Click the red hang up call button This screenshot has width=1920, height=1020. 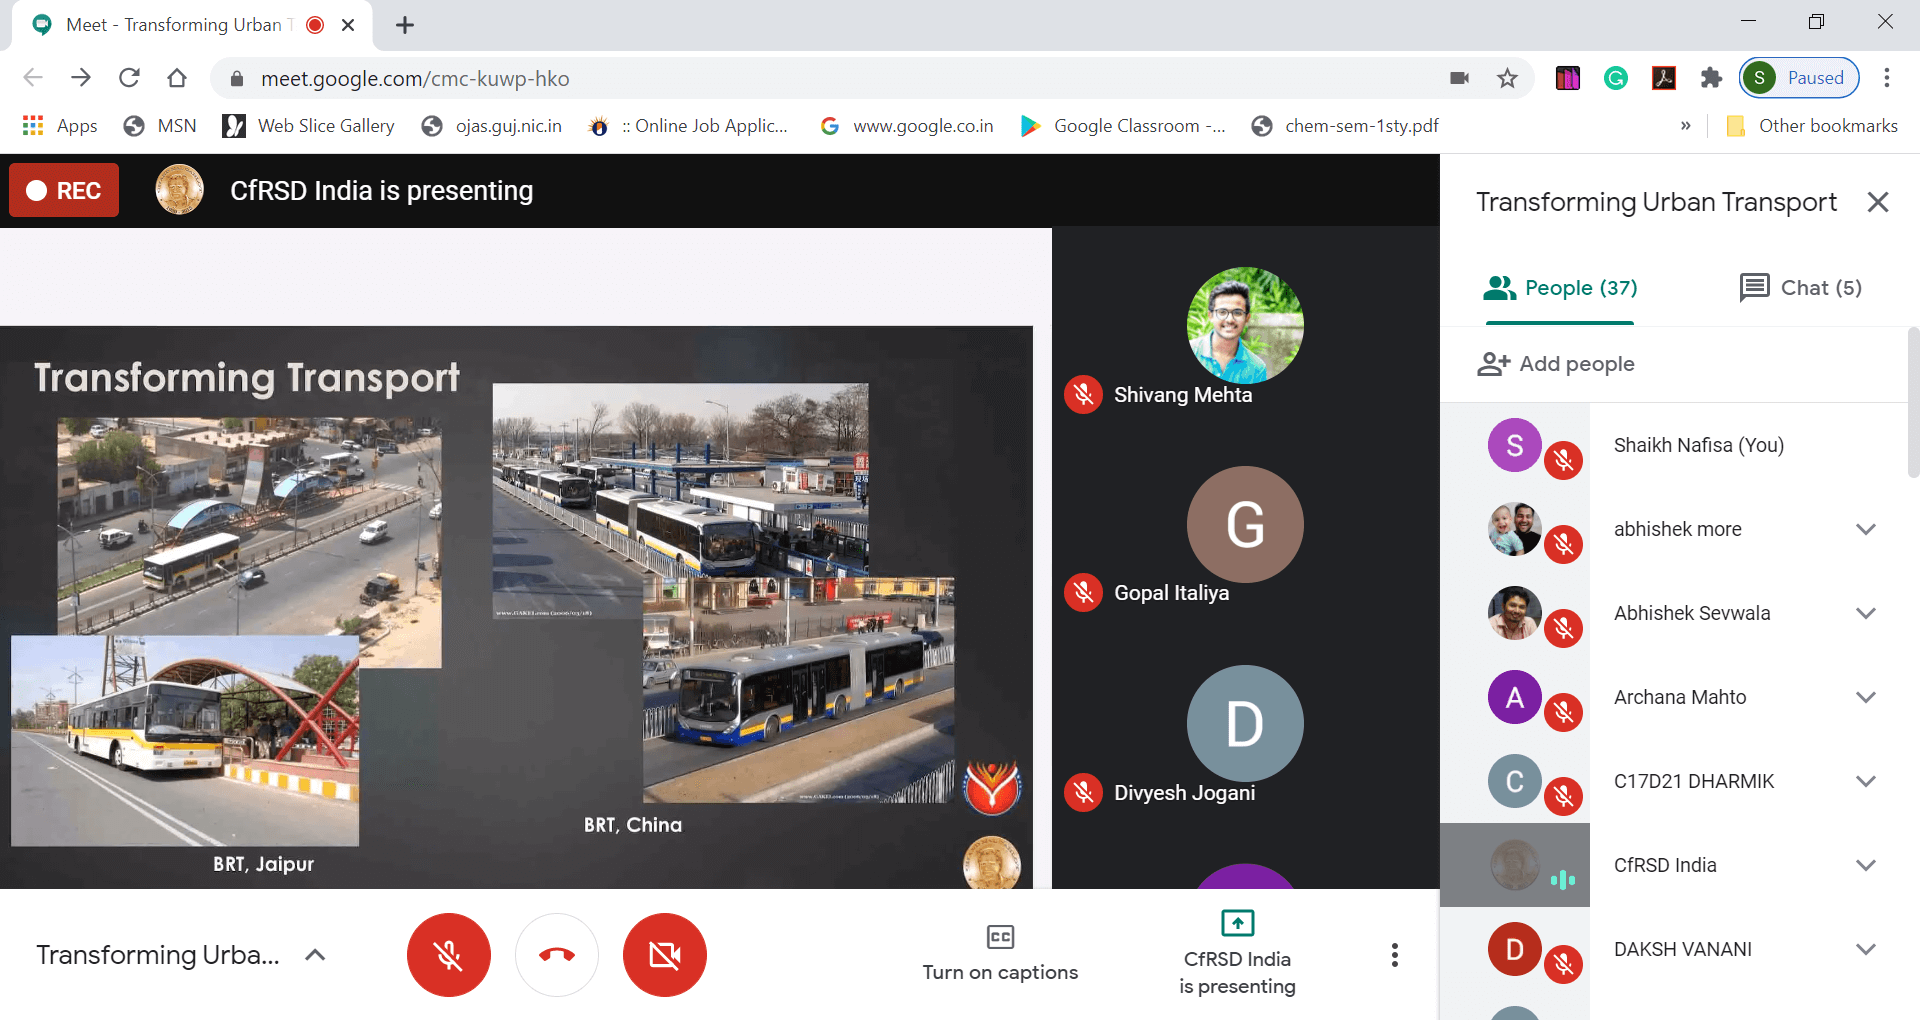[557, 955]
